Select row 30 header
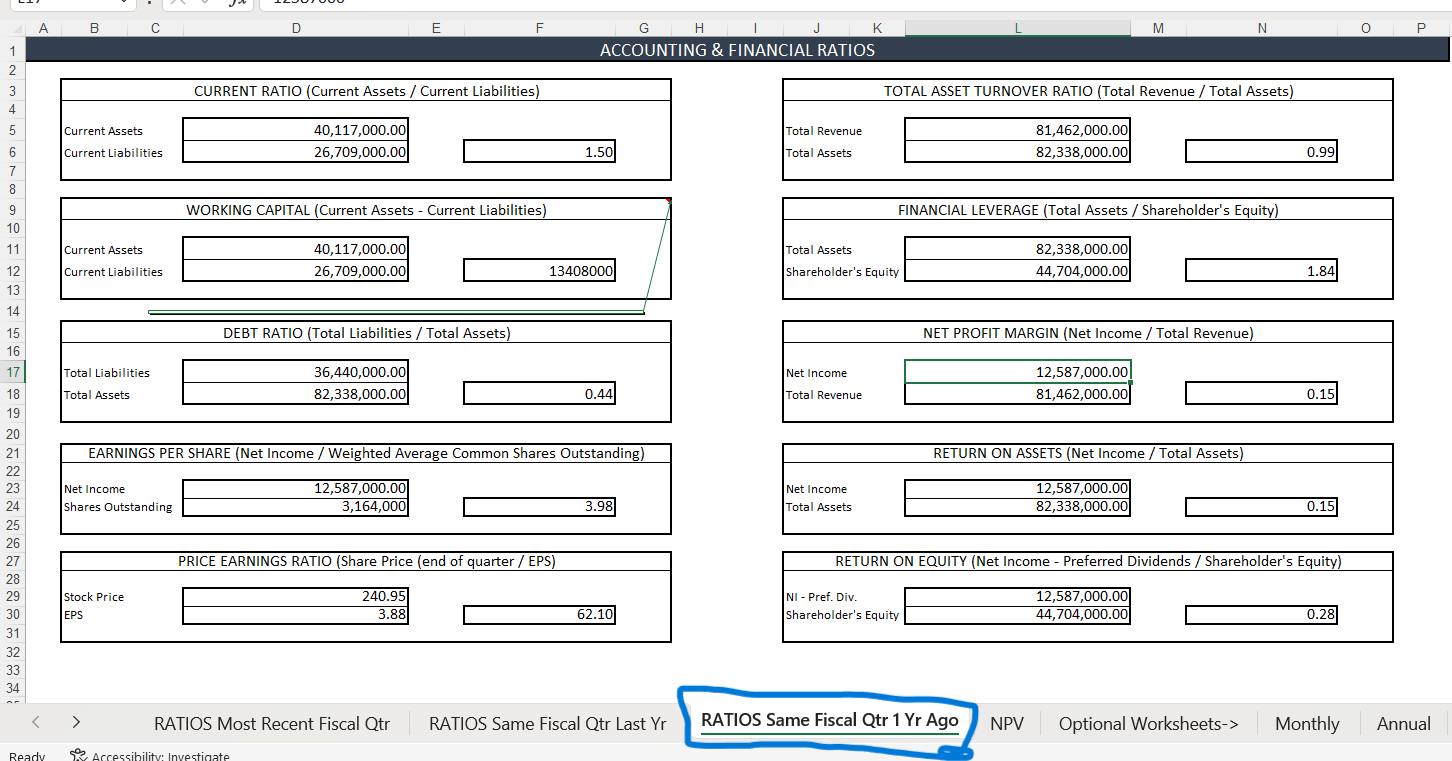 13,614
